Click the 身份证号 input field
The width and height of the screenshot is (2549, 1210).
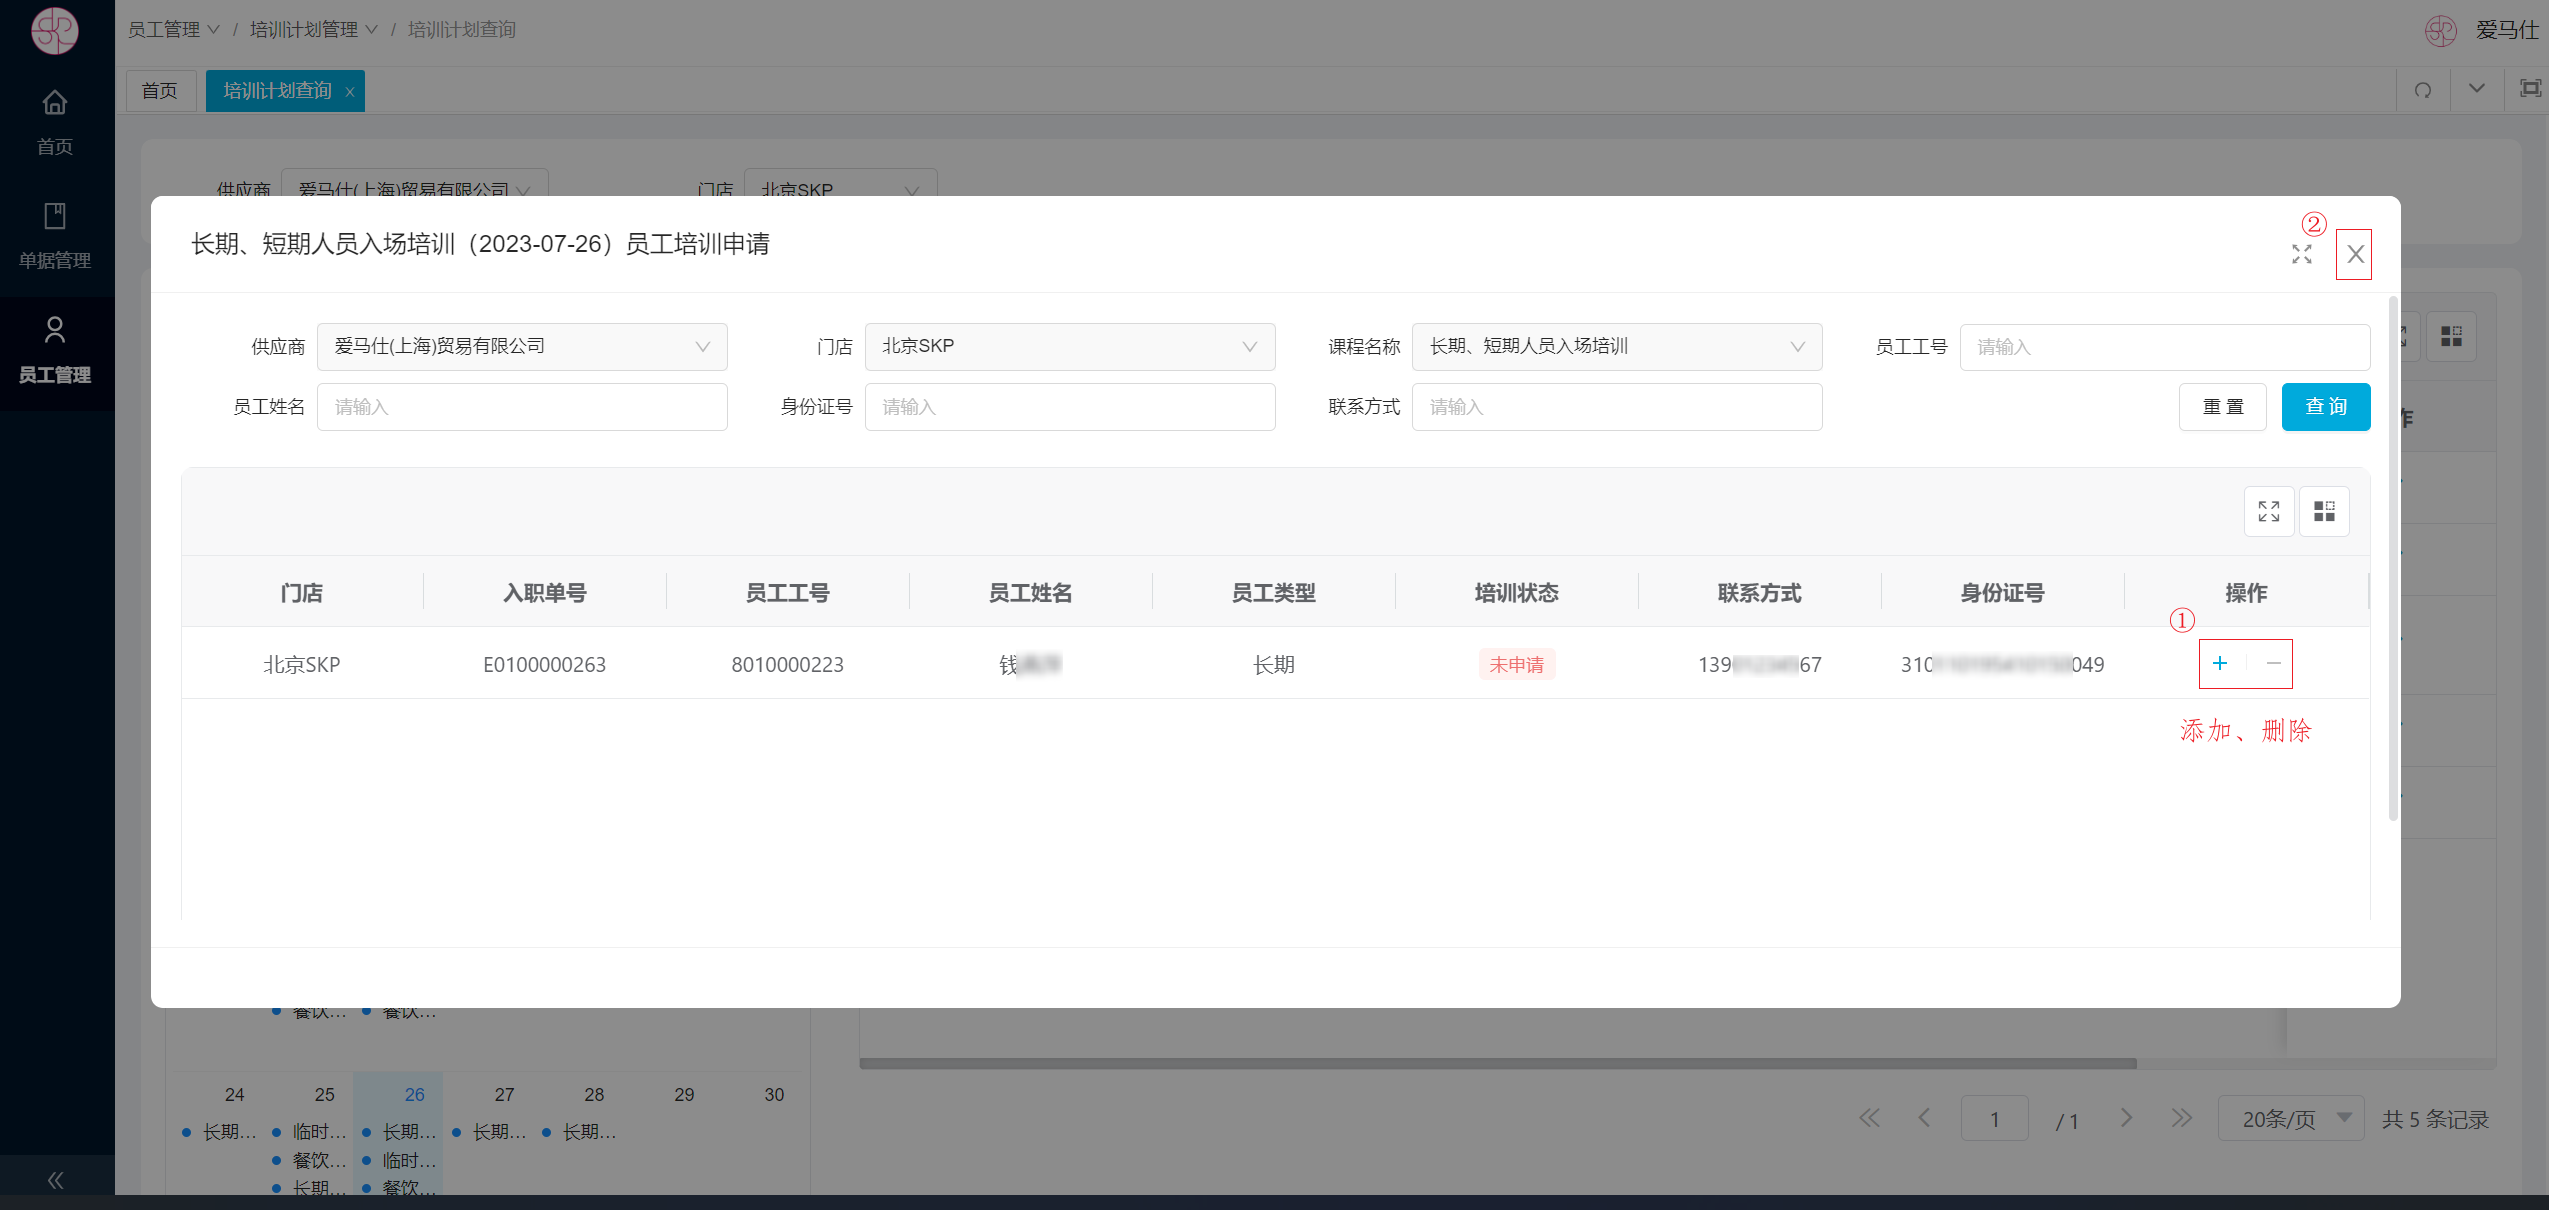click(x=1069, y=407)
